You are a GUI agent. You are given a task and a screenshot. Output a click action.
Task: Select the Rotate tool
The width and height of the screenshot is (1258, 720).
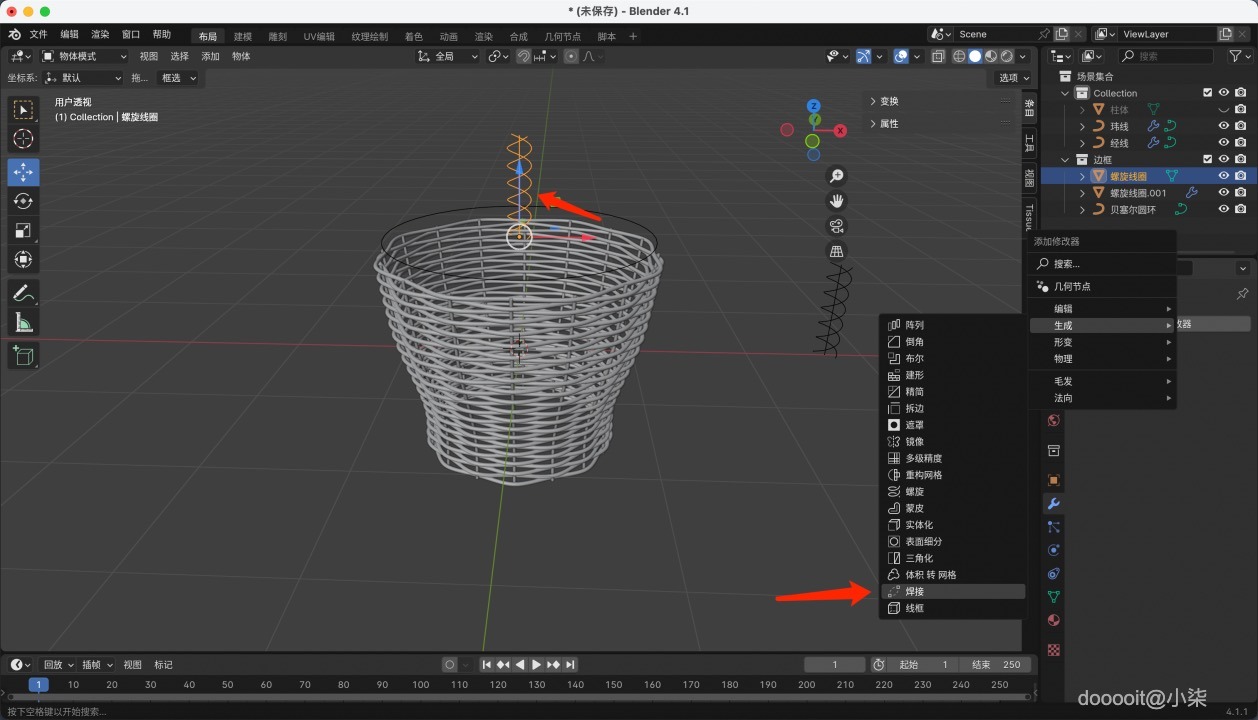tap(23, 201)
